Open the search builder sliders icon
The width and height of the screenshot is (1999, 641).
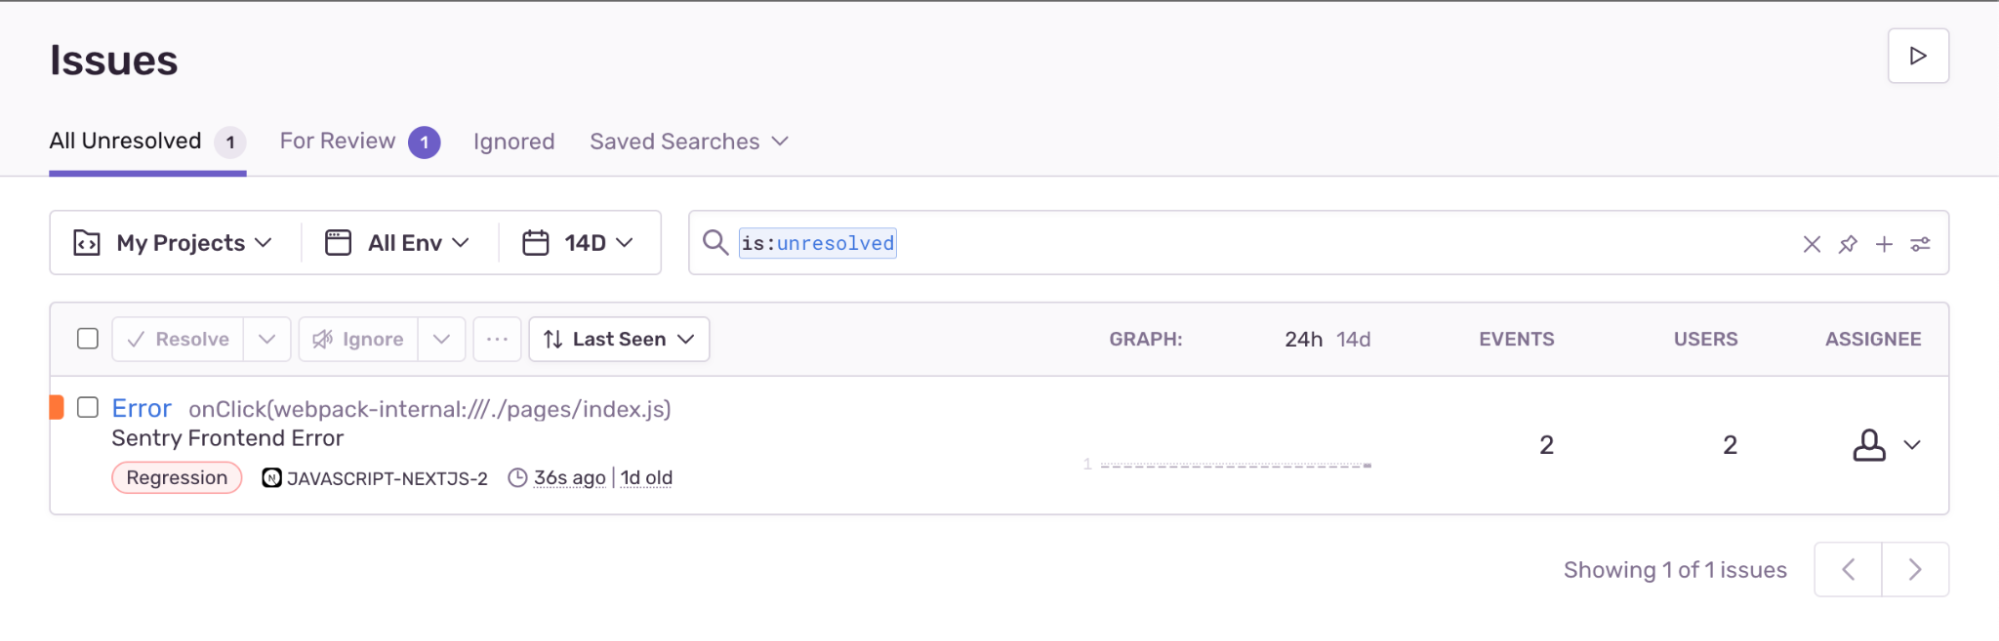coord(1920,244)
